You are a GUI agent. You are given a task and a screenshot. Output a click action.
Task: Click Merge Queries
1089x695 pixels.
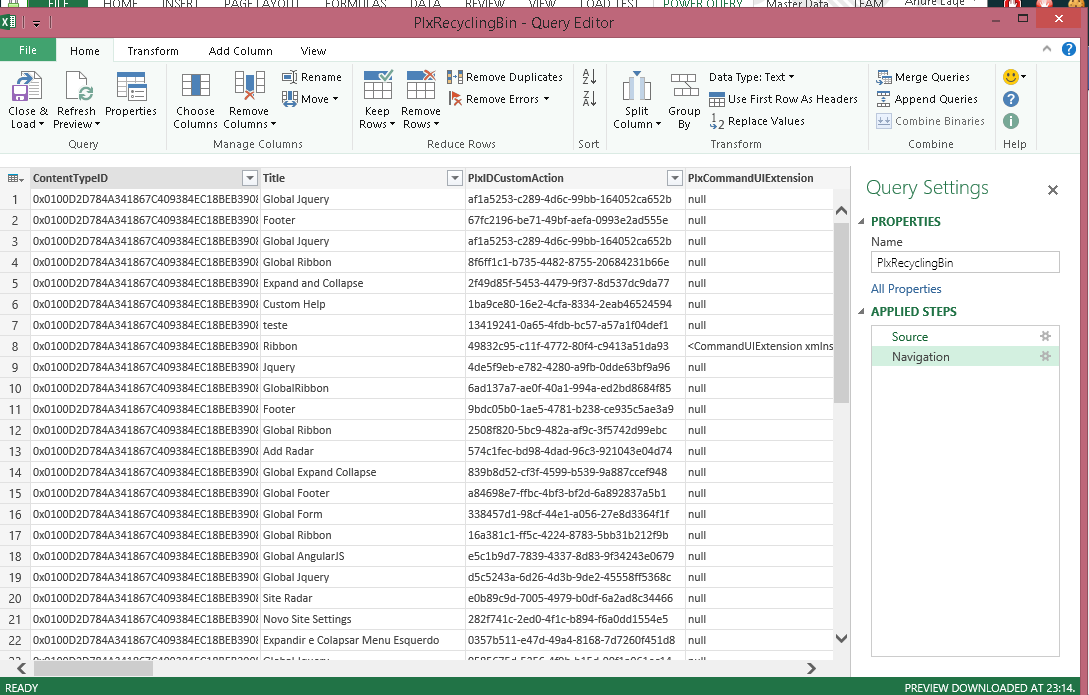[923, 77]
